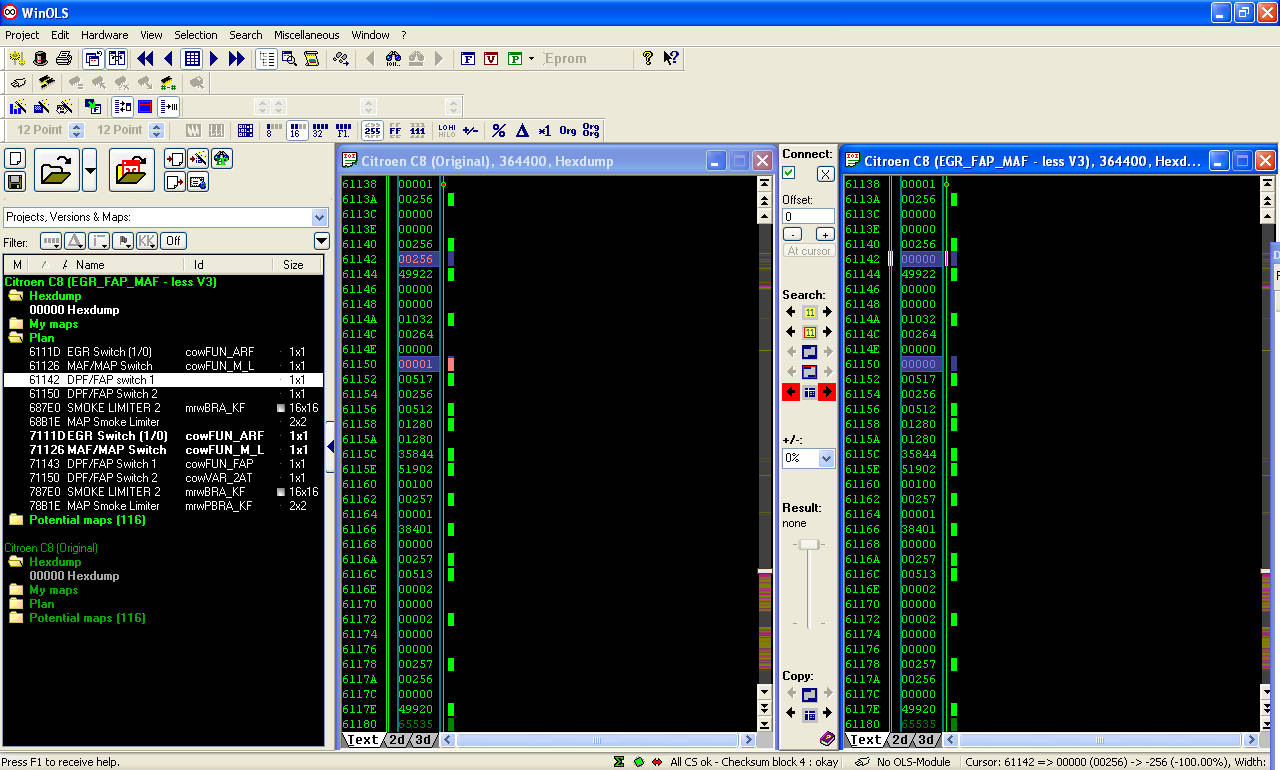Click the question mark help icon
Viewport: 1280px width, 770px height.
pos(648,59)
